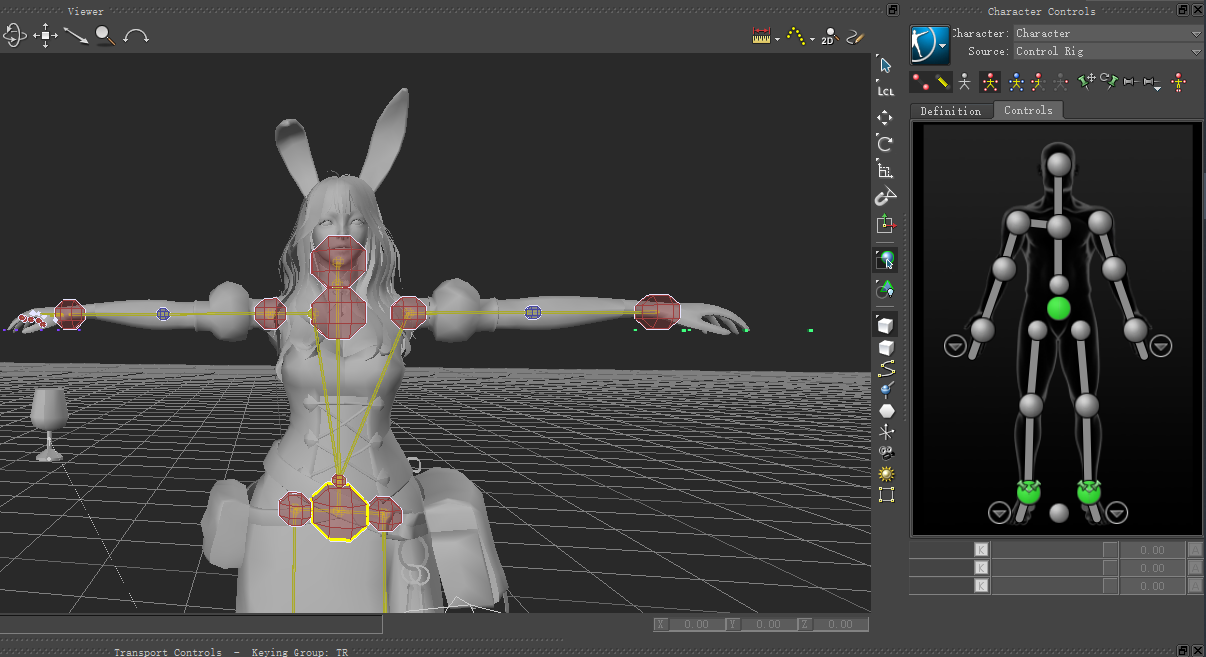The width and height of the screenshot is (1206, 657).
Task: Select the Translate tool in viewer toolbar
Action: point(885,118)
